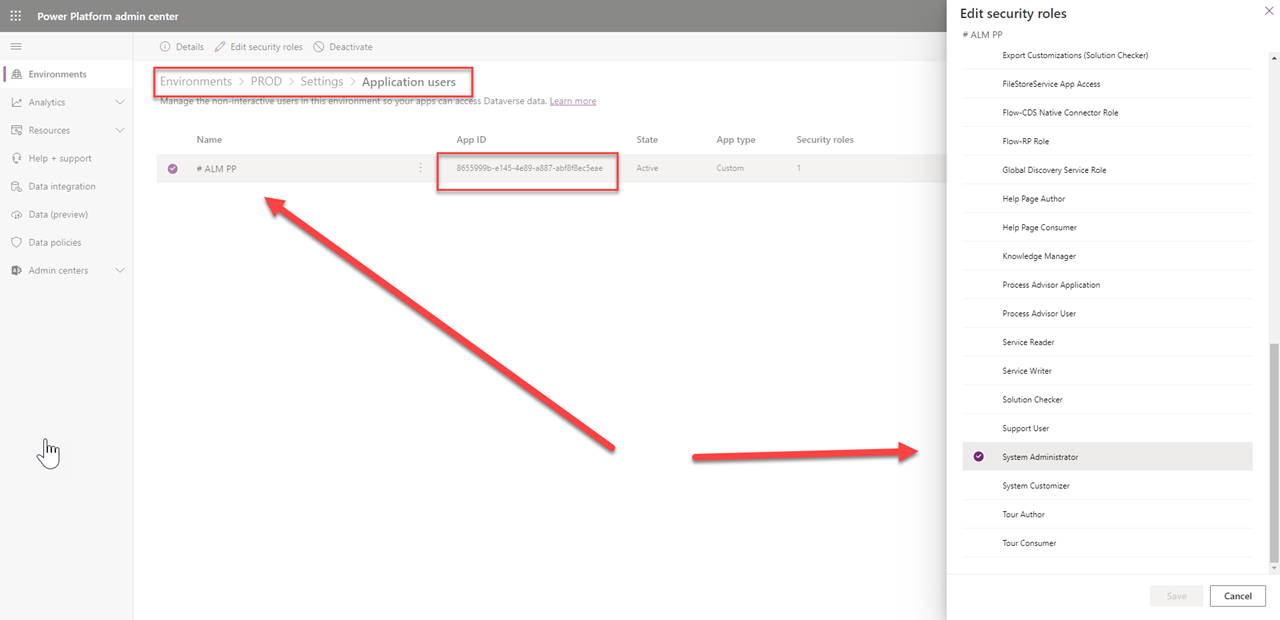Expand the Analytics navigation group
Viewport: 1280px width, 620px height.
pyautogui.click(x=120, y=103)
